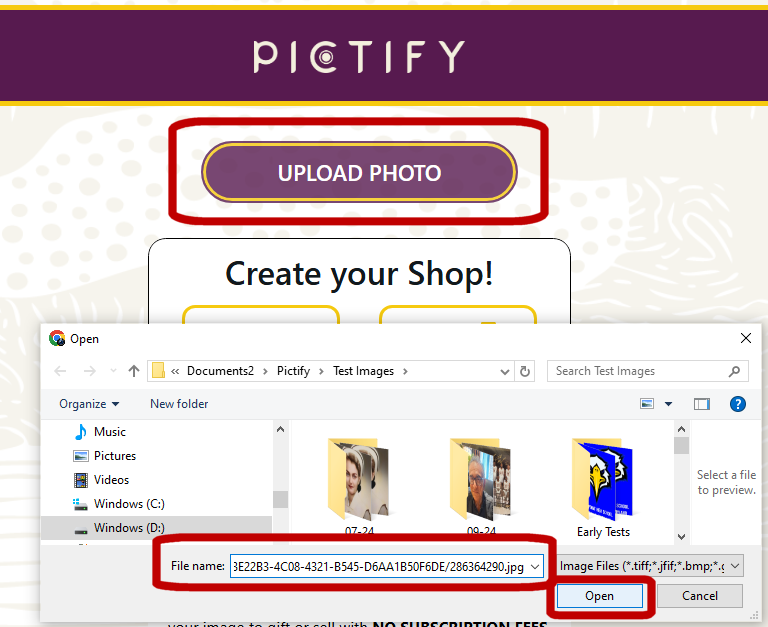Viewport: 768px width, 627px height.
Task: Click New folder in toolbar
Action: [x=179, y=404]
